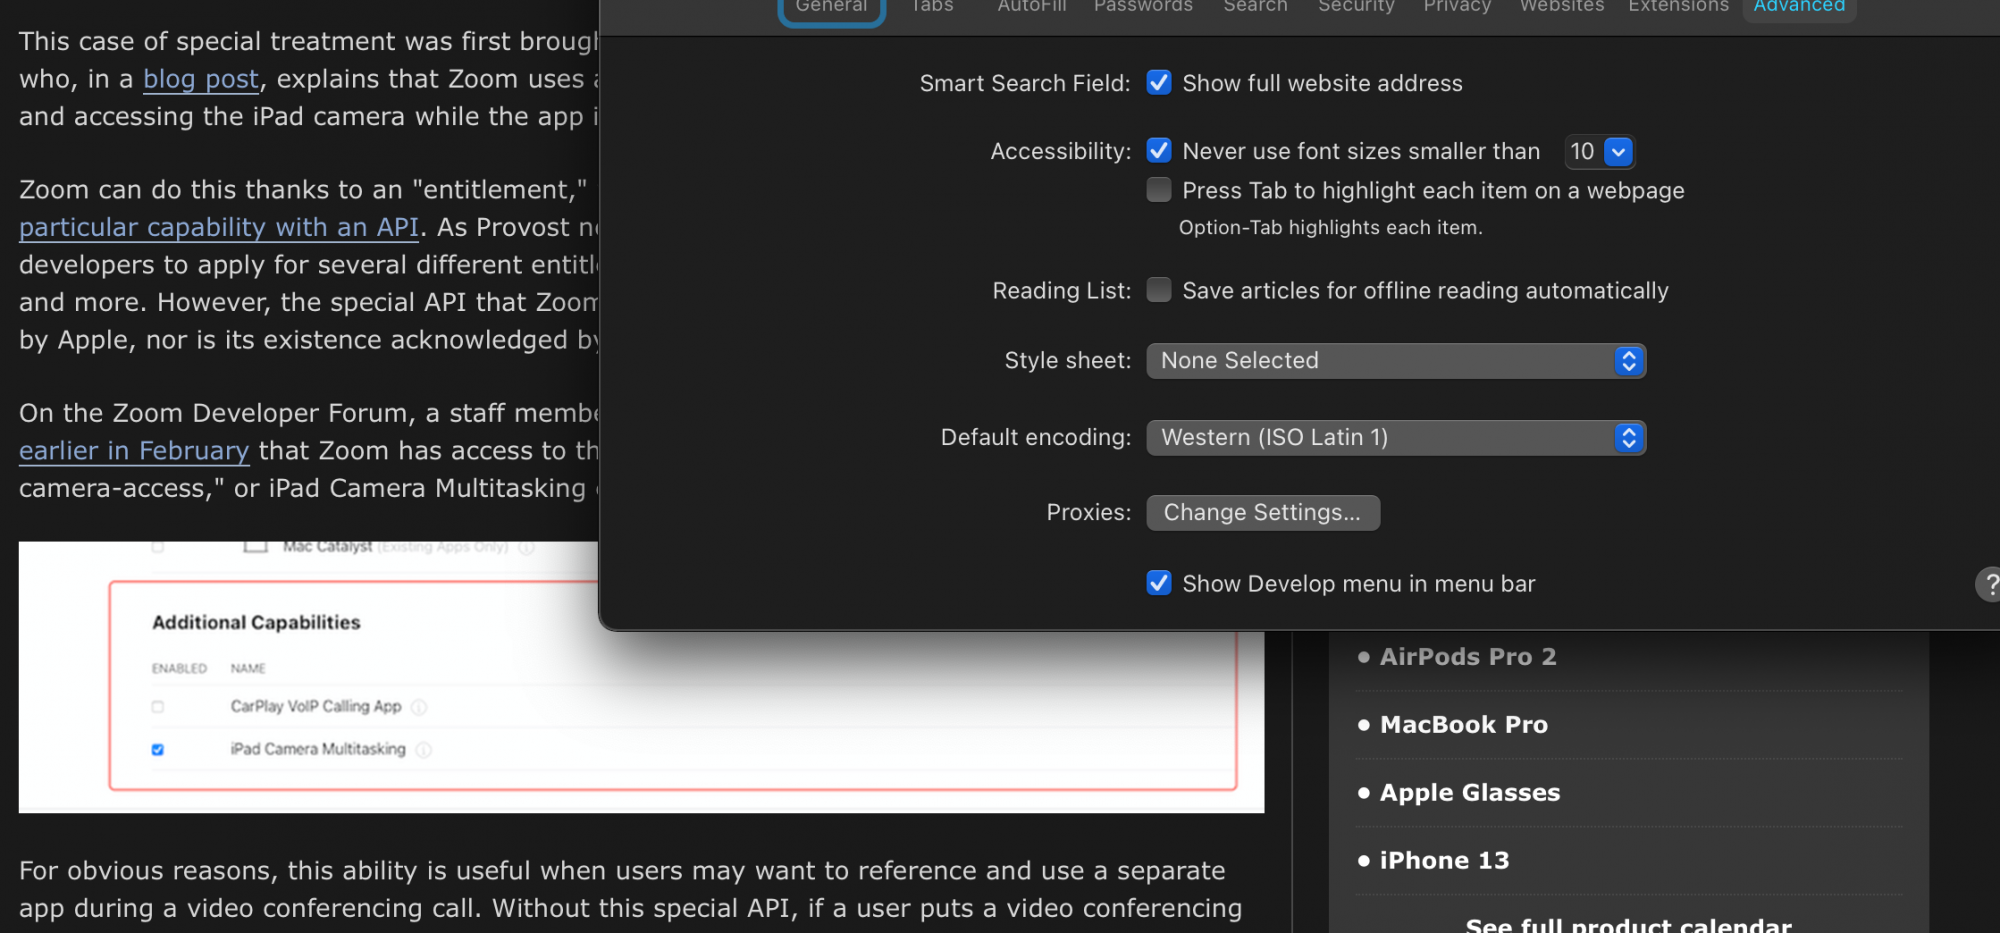Open AirPods Pro 2 in the product list
This screenshot has width=2000, height=933.
1468,657
